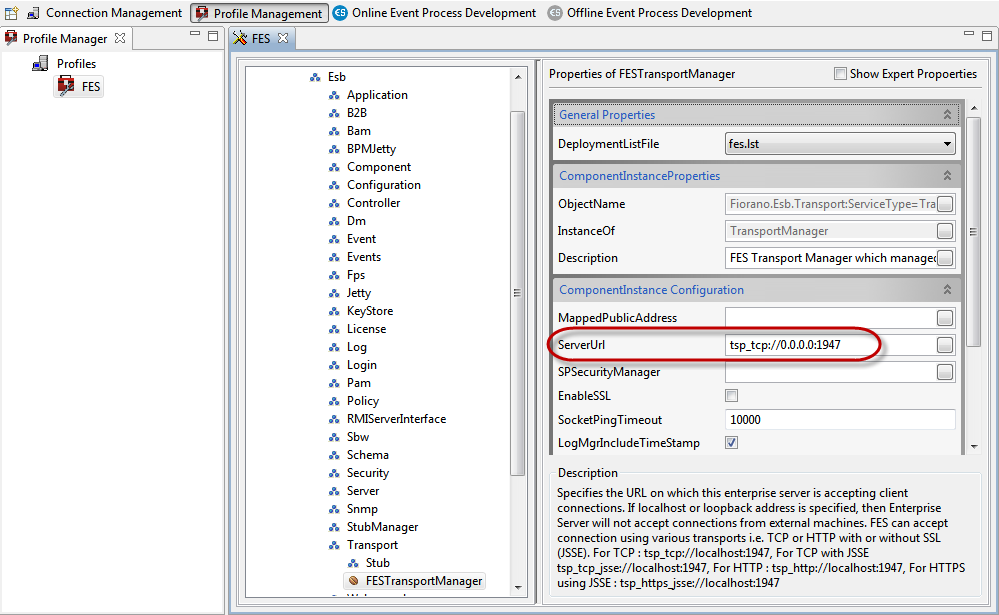This screenshot has height=615, width=999.
Task: Toggle the MappedPublicAddress row checkbox
Action: pyautogui.click(x=945, y=318)
